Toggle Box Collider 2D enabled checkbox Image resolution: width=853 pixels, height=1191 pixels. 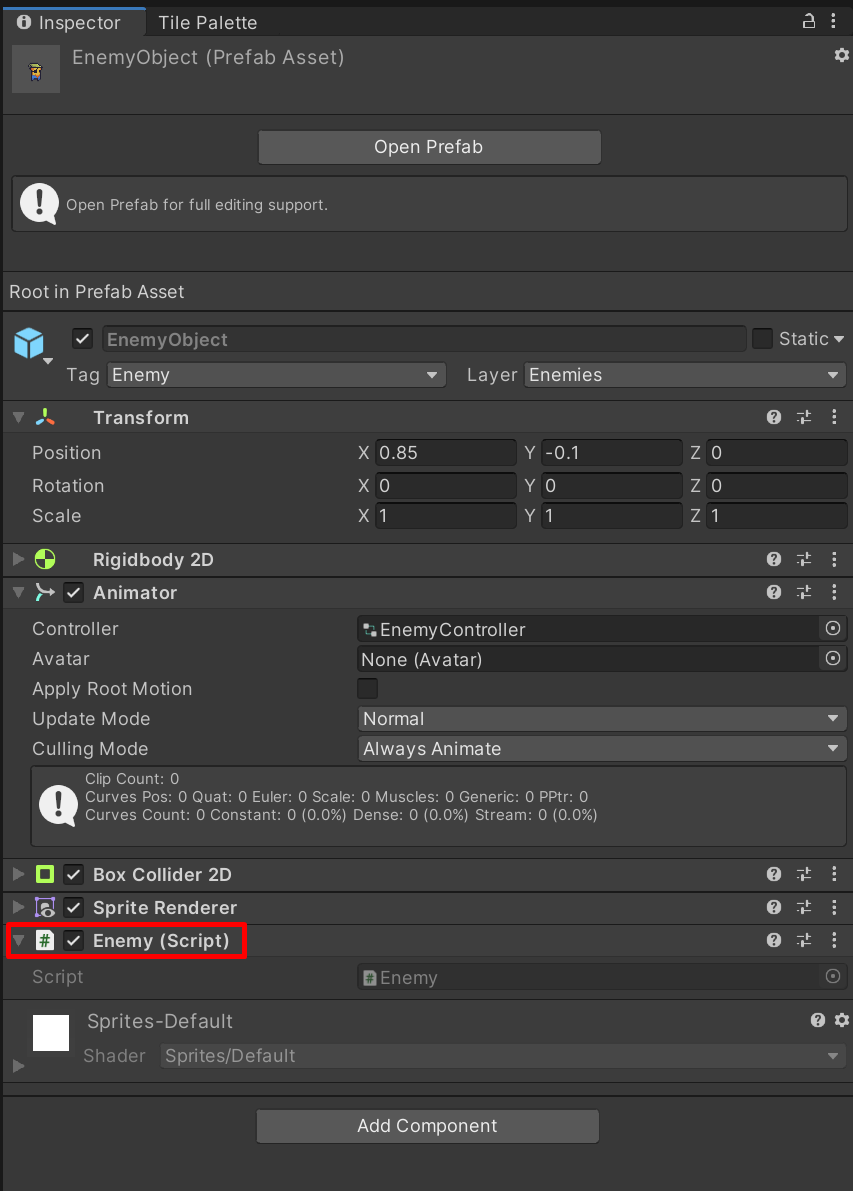73,874
